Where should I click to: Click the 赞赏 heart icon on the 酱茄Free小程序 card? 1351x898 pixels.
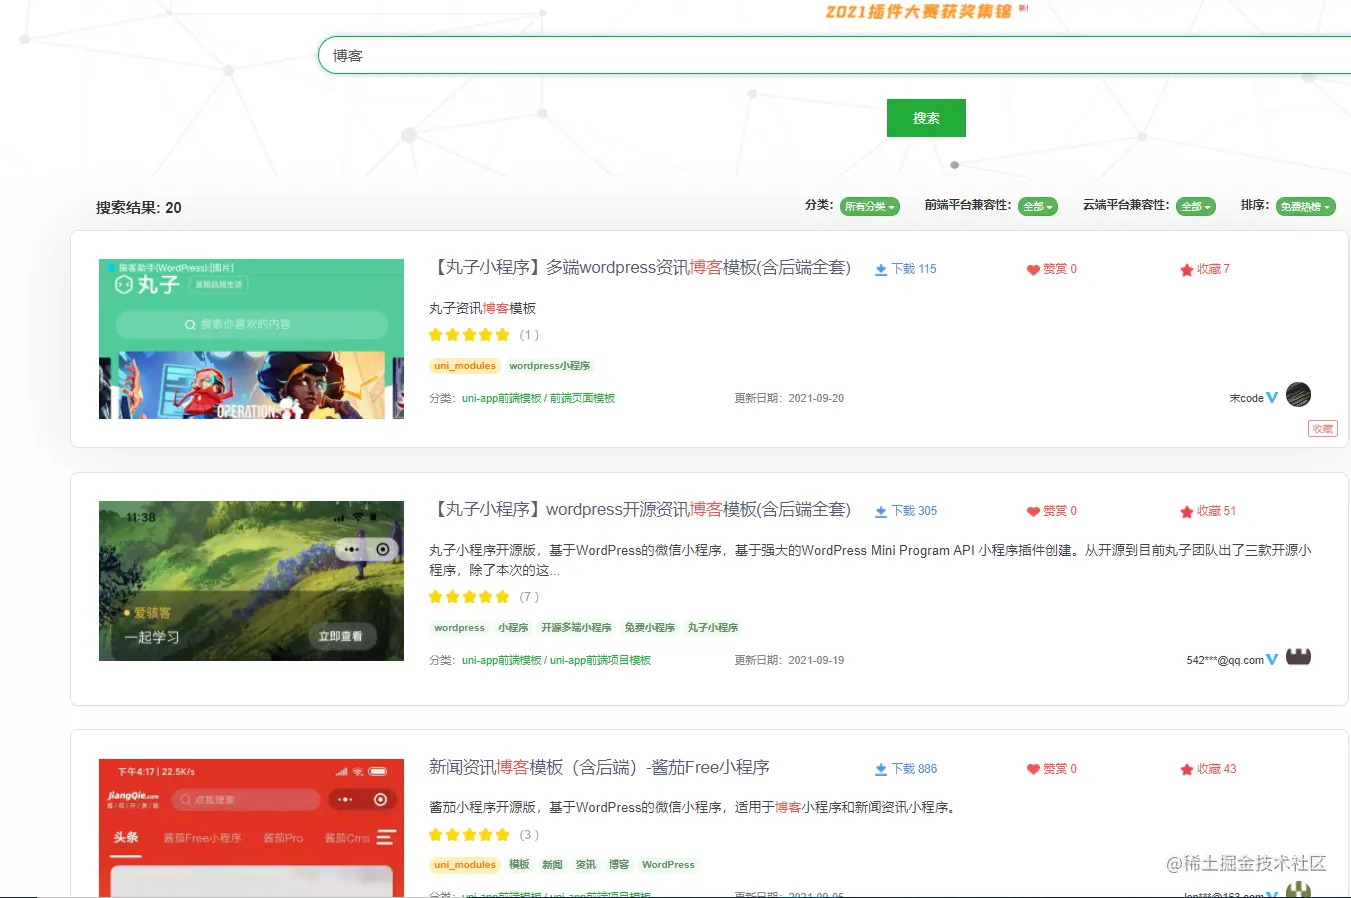pyautogui.click(x=1033, y=770)
